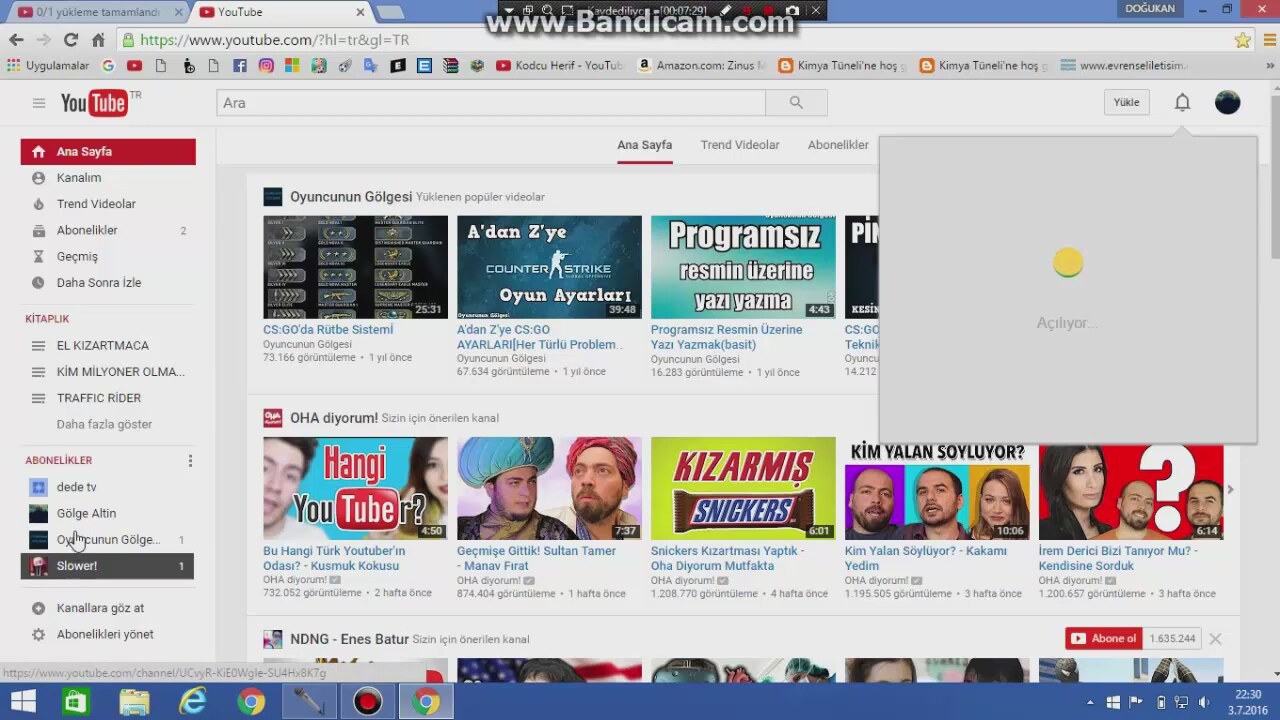Open CS:GO'da Rütbe Sistemi thumbnail
1280x720 pixels.
point(355,267)
